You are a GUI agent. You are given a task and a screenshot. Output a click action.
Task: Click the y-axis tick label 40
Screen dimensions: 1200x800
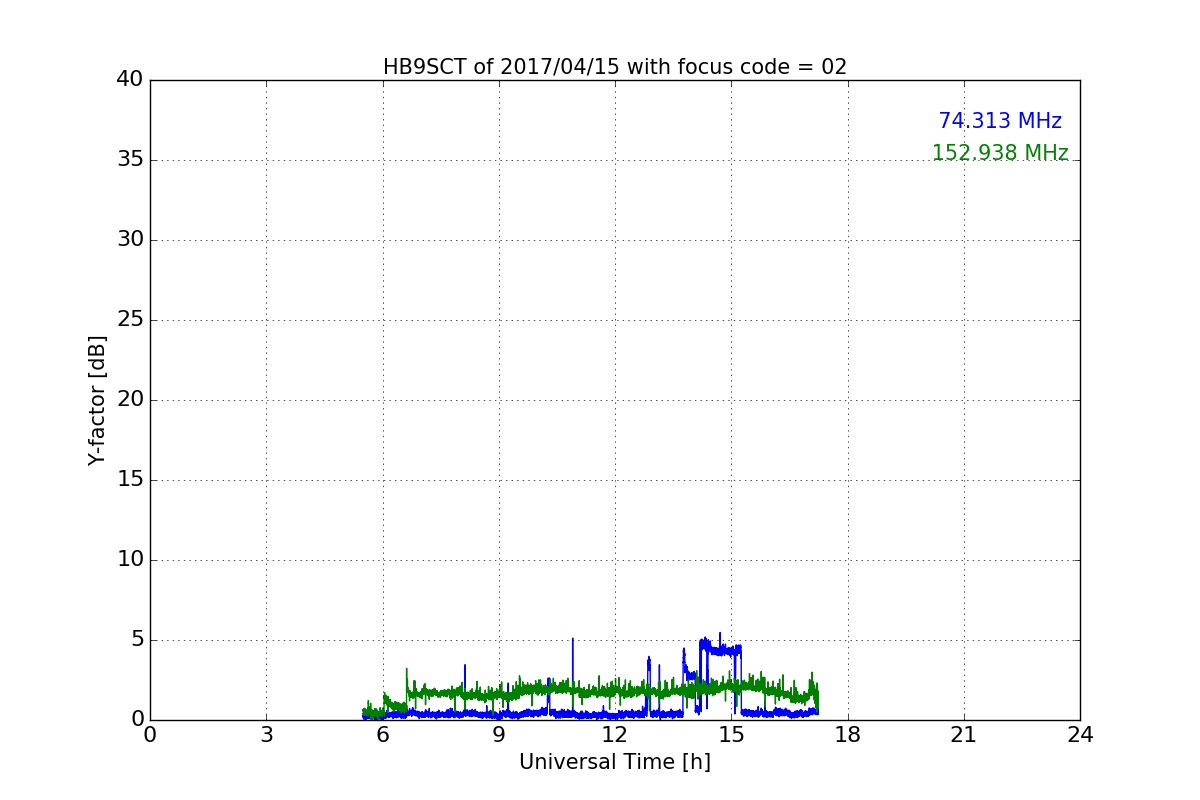[130, 80]
